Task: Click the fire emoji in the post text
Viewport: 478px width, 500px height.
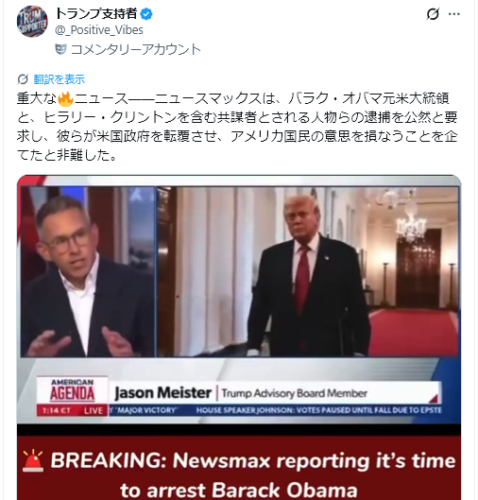Action: (x=65, y=99)
